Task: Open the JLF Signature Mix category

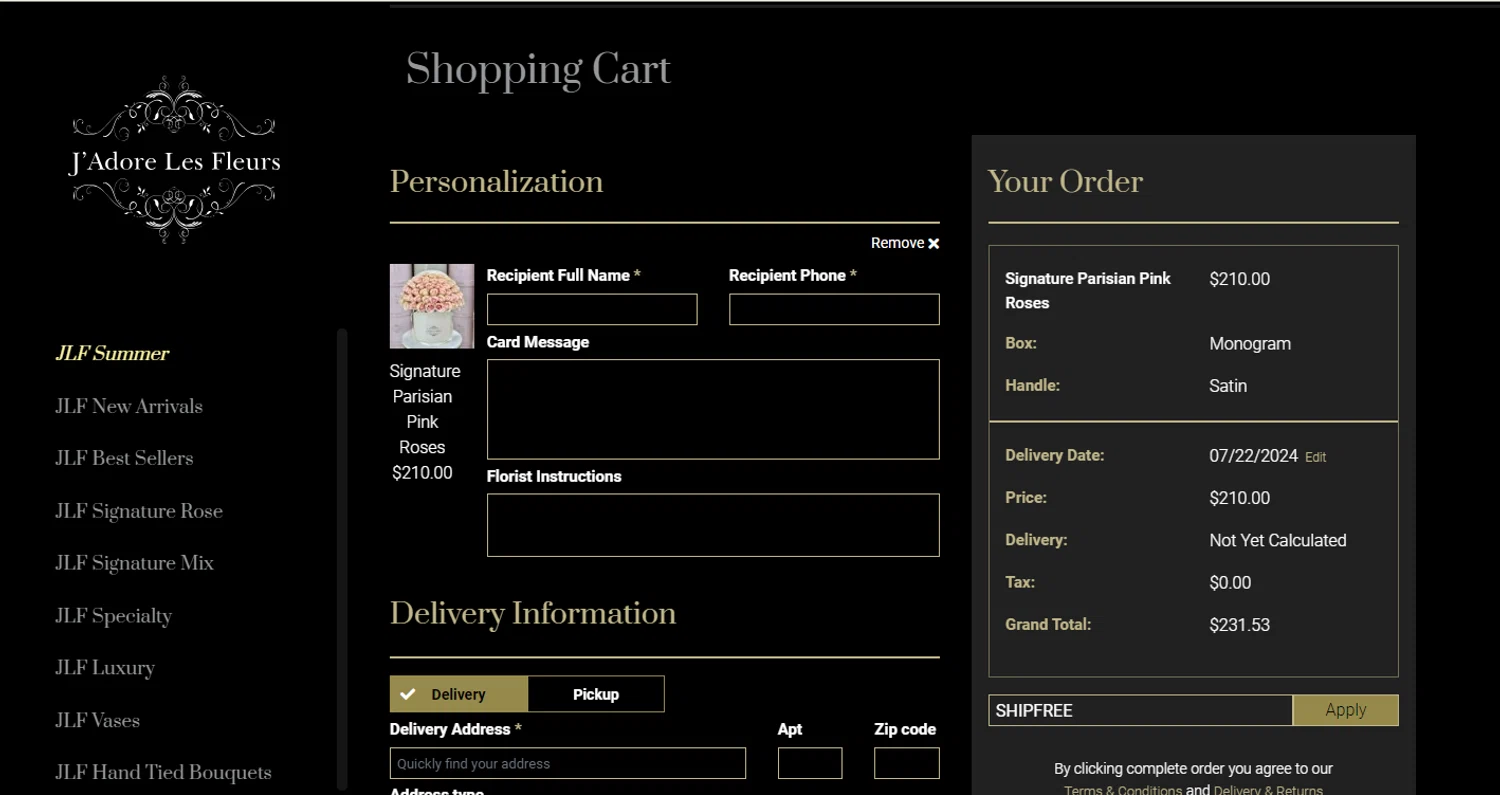Action: (135, 563)
